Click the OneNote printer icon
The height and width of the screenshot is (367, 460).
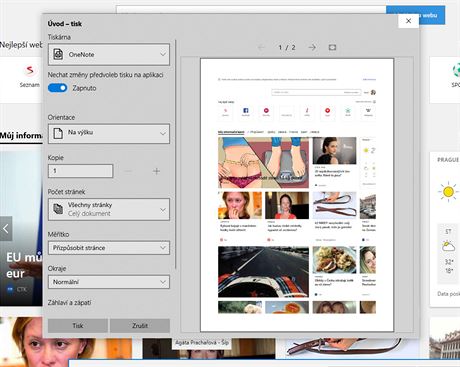tap(58, 54)
